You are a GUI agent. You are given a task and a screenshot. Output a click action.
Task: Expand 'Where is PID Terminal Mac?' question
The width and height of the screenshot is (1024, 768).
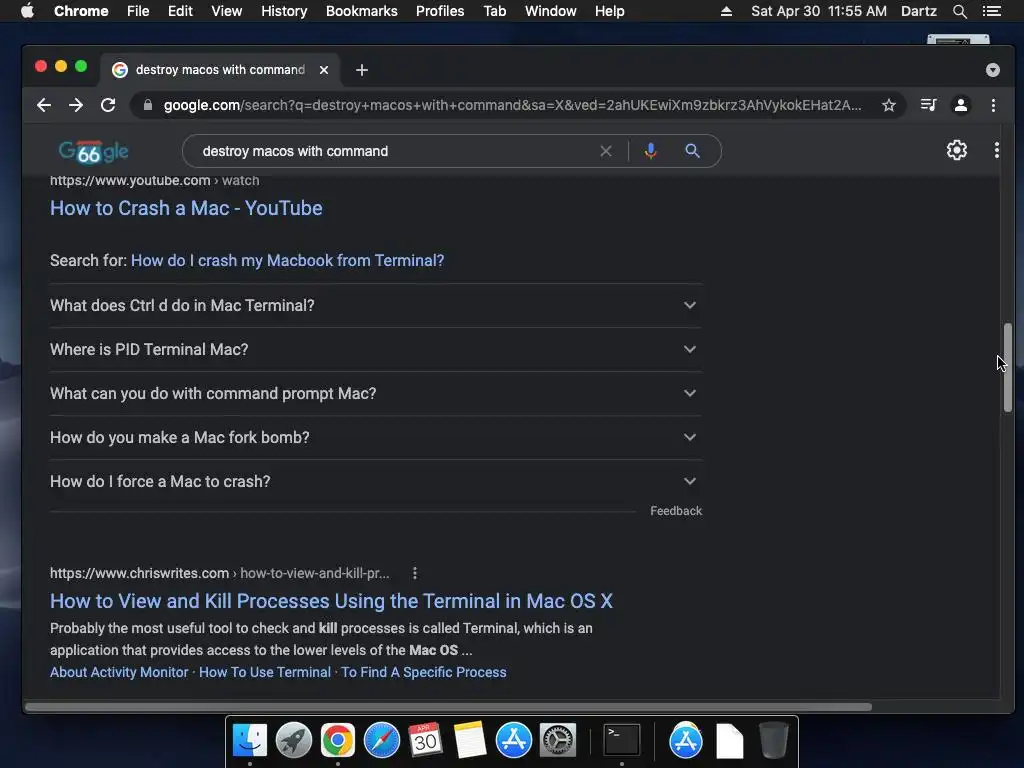tap(376, 349)
